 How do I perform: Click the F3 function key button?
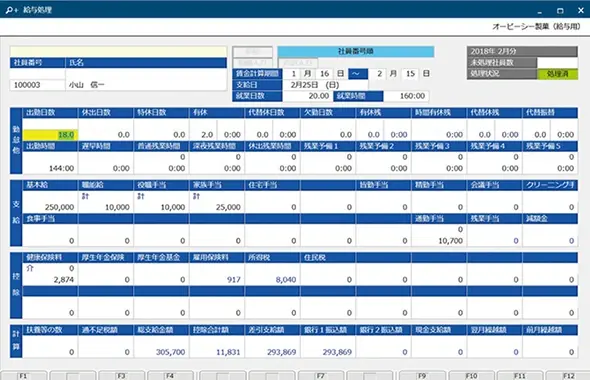point(122,375)
